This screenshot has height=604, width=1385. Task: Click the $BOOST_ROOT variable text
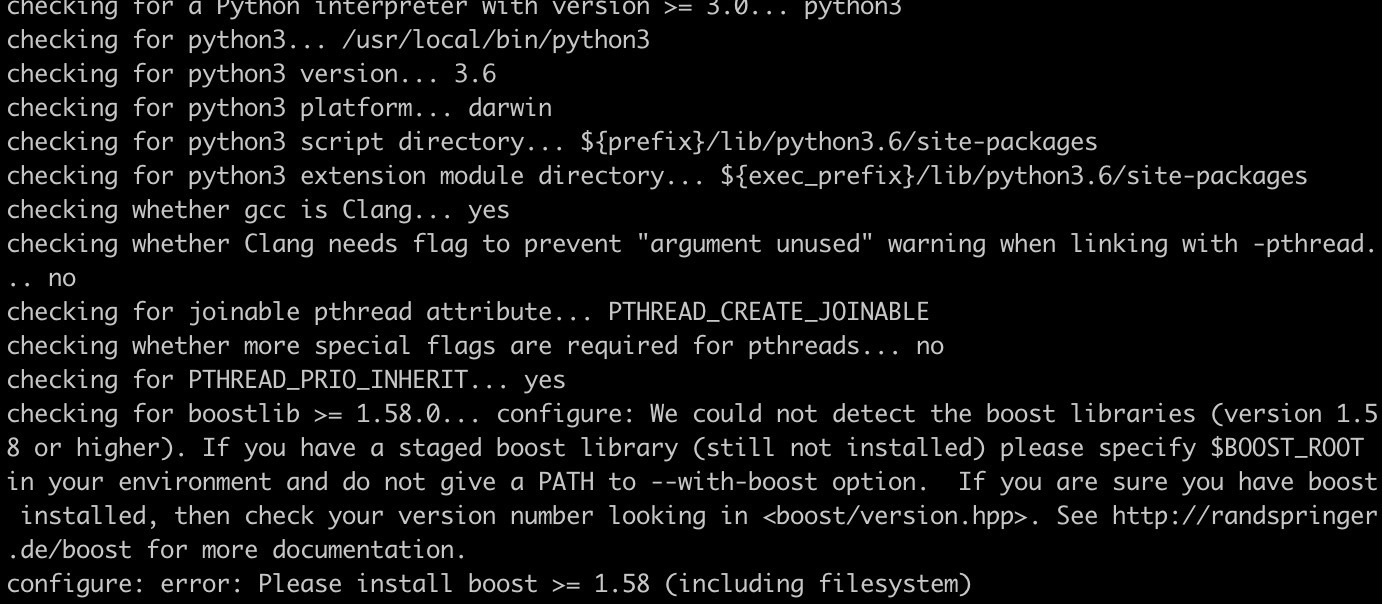[x=1287, y=448]
